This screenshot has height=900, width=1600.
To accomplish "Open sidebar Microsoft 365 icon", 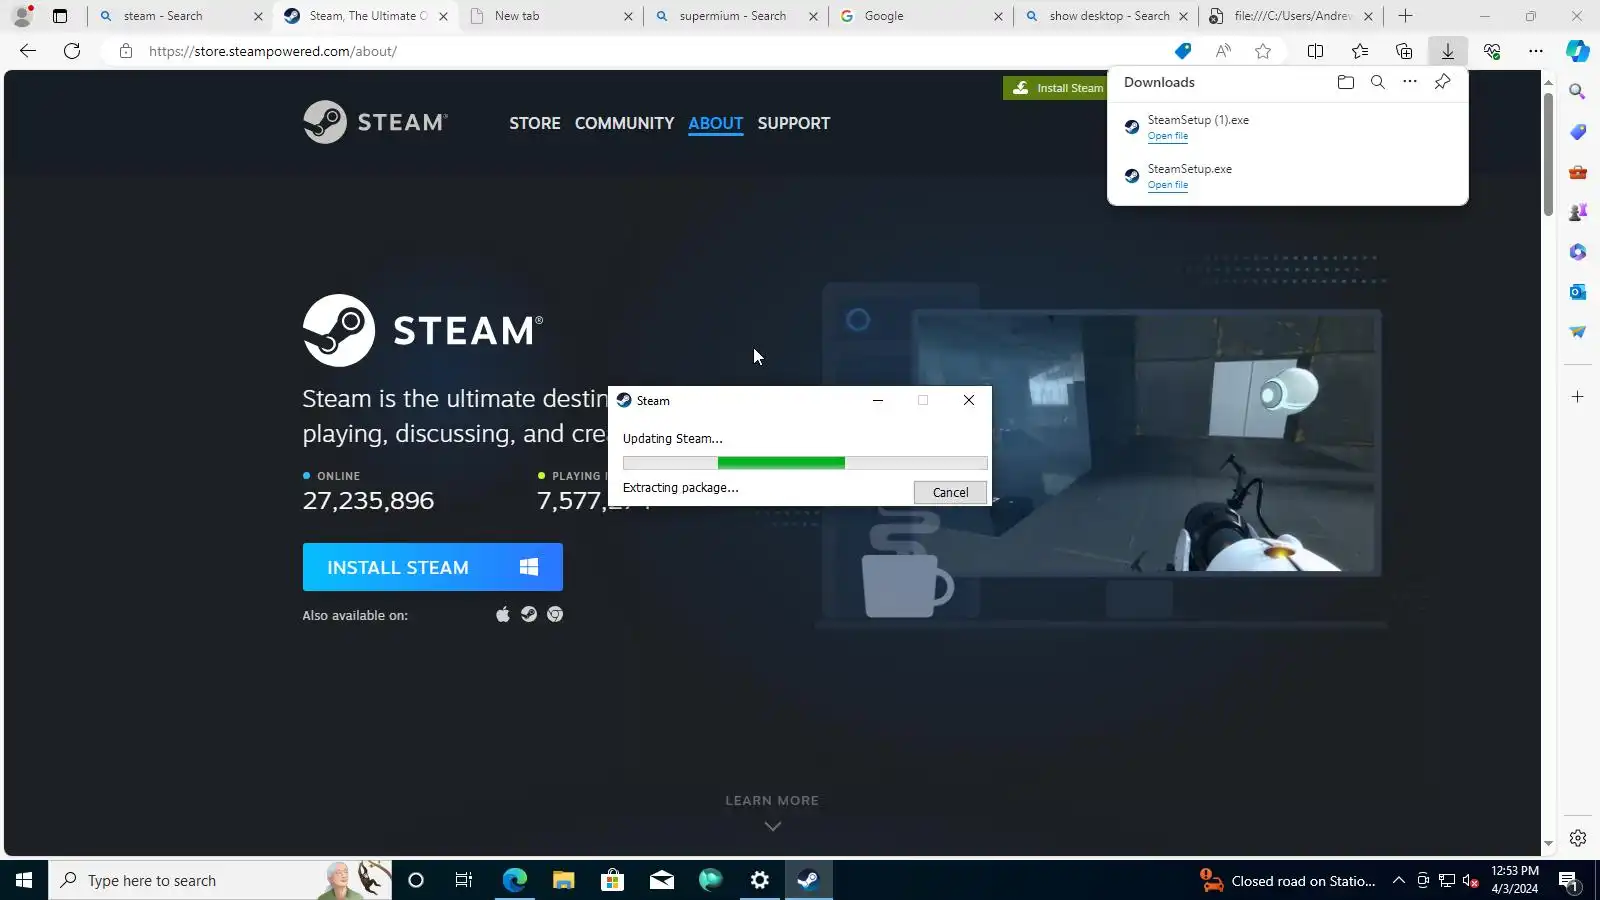I will tap(1578, 252).
